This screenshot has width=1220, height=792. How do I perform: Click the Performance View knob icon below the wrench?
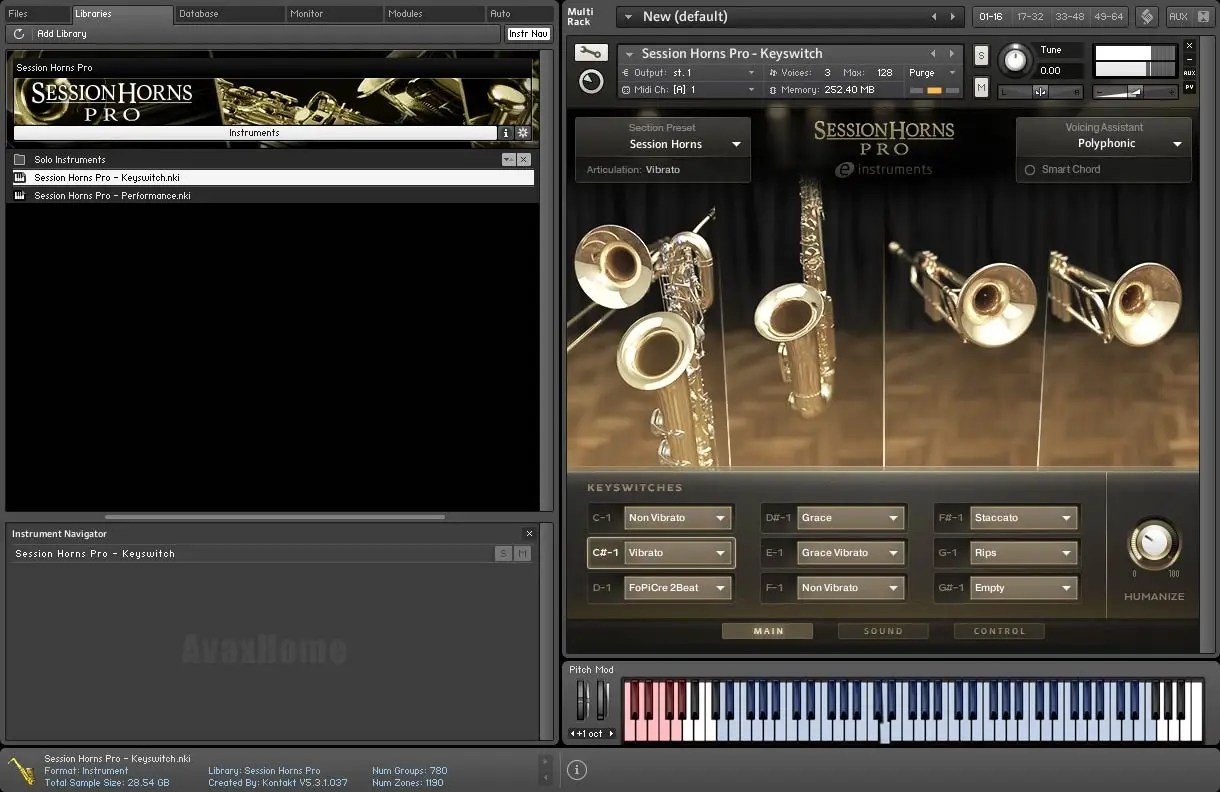pyautogui.click(x=591, y=82)
